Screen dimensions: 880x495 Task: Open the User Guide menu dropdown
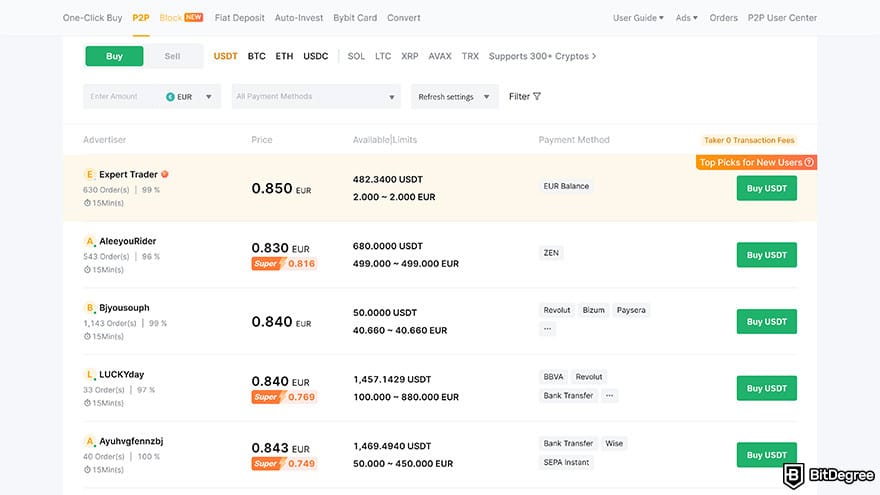638,18
